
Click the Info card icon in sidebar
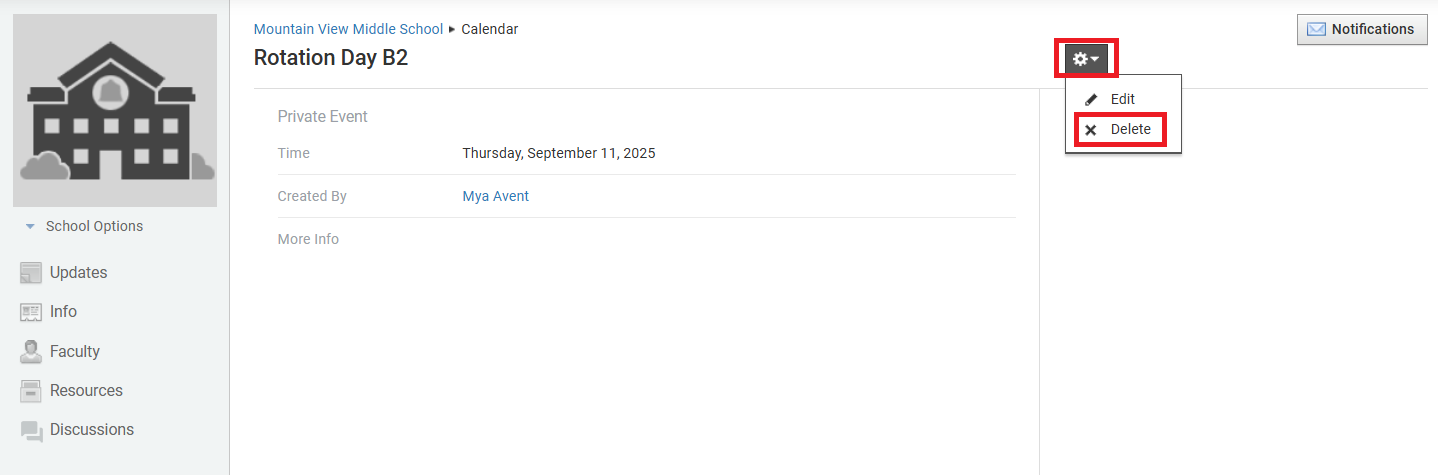[x=31, y=312]
